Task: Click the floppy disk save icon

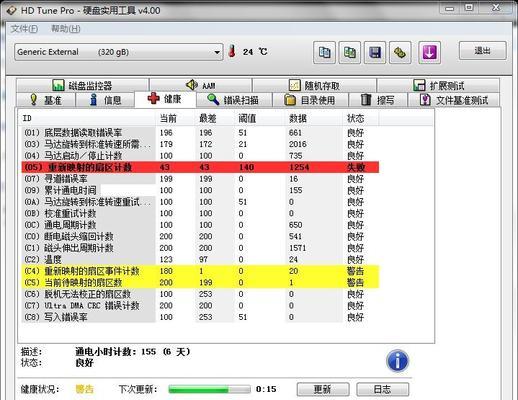Action: click(375, 52)
